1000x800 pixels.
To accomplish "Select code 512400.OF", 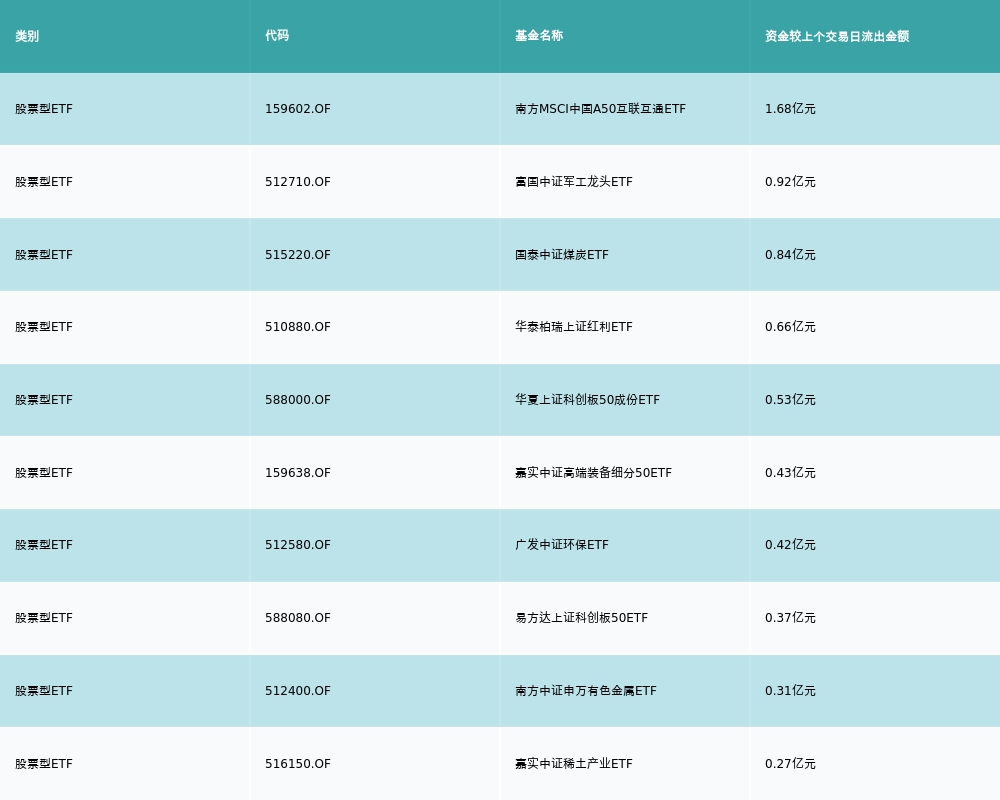I will tap(298, 691).
